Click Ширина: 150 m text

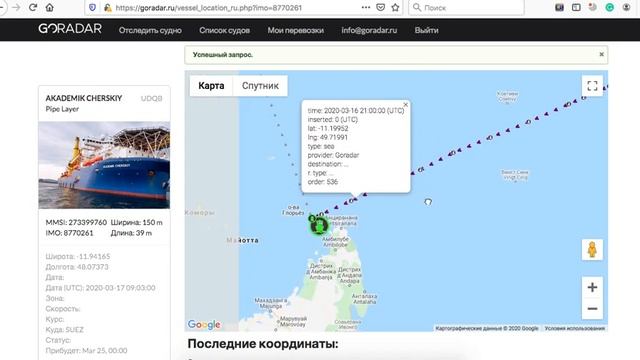click(136, 222)
